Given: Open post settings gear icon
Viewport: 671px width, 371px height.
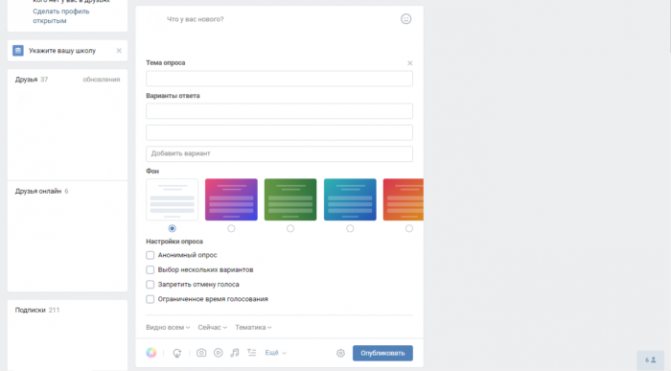Looking at the screenshot, I should click(x=341, y=353).
